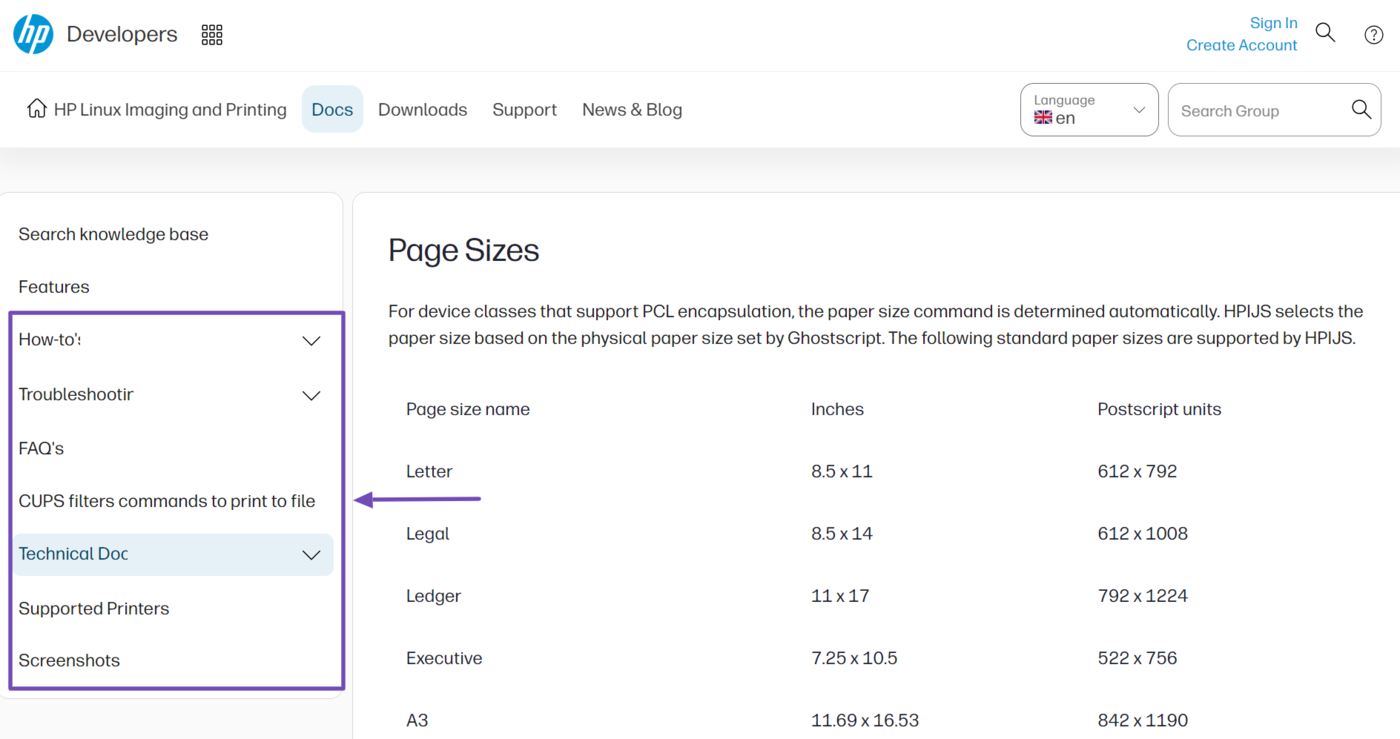Open the Support tab

click(524, 110)
